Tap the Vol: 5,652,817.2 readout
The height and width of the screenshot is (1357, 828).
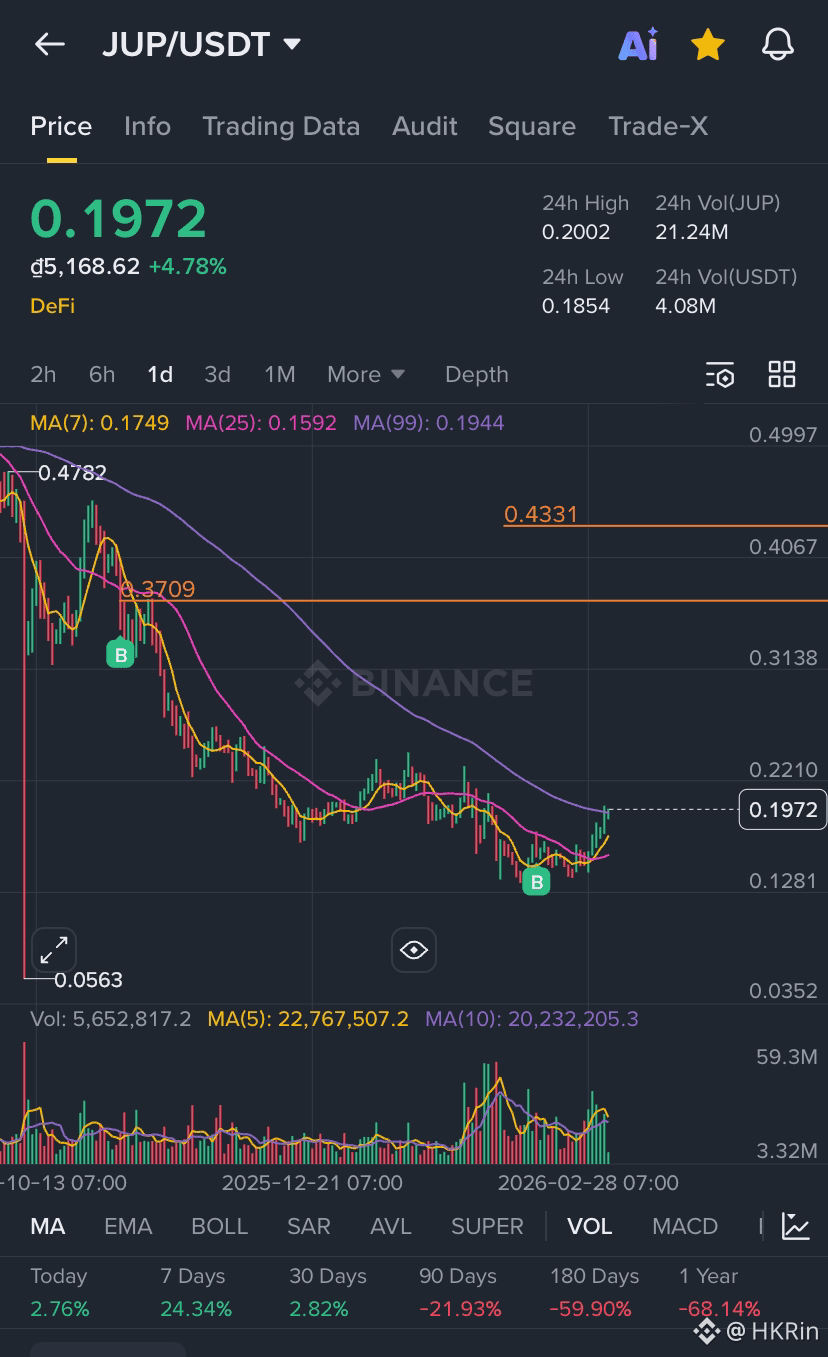point(110,1019)
